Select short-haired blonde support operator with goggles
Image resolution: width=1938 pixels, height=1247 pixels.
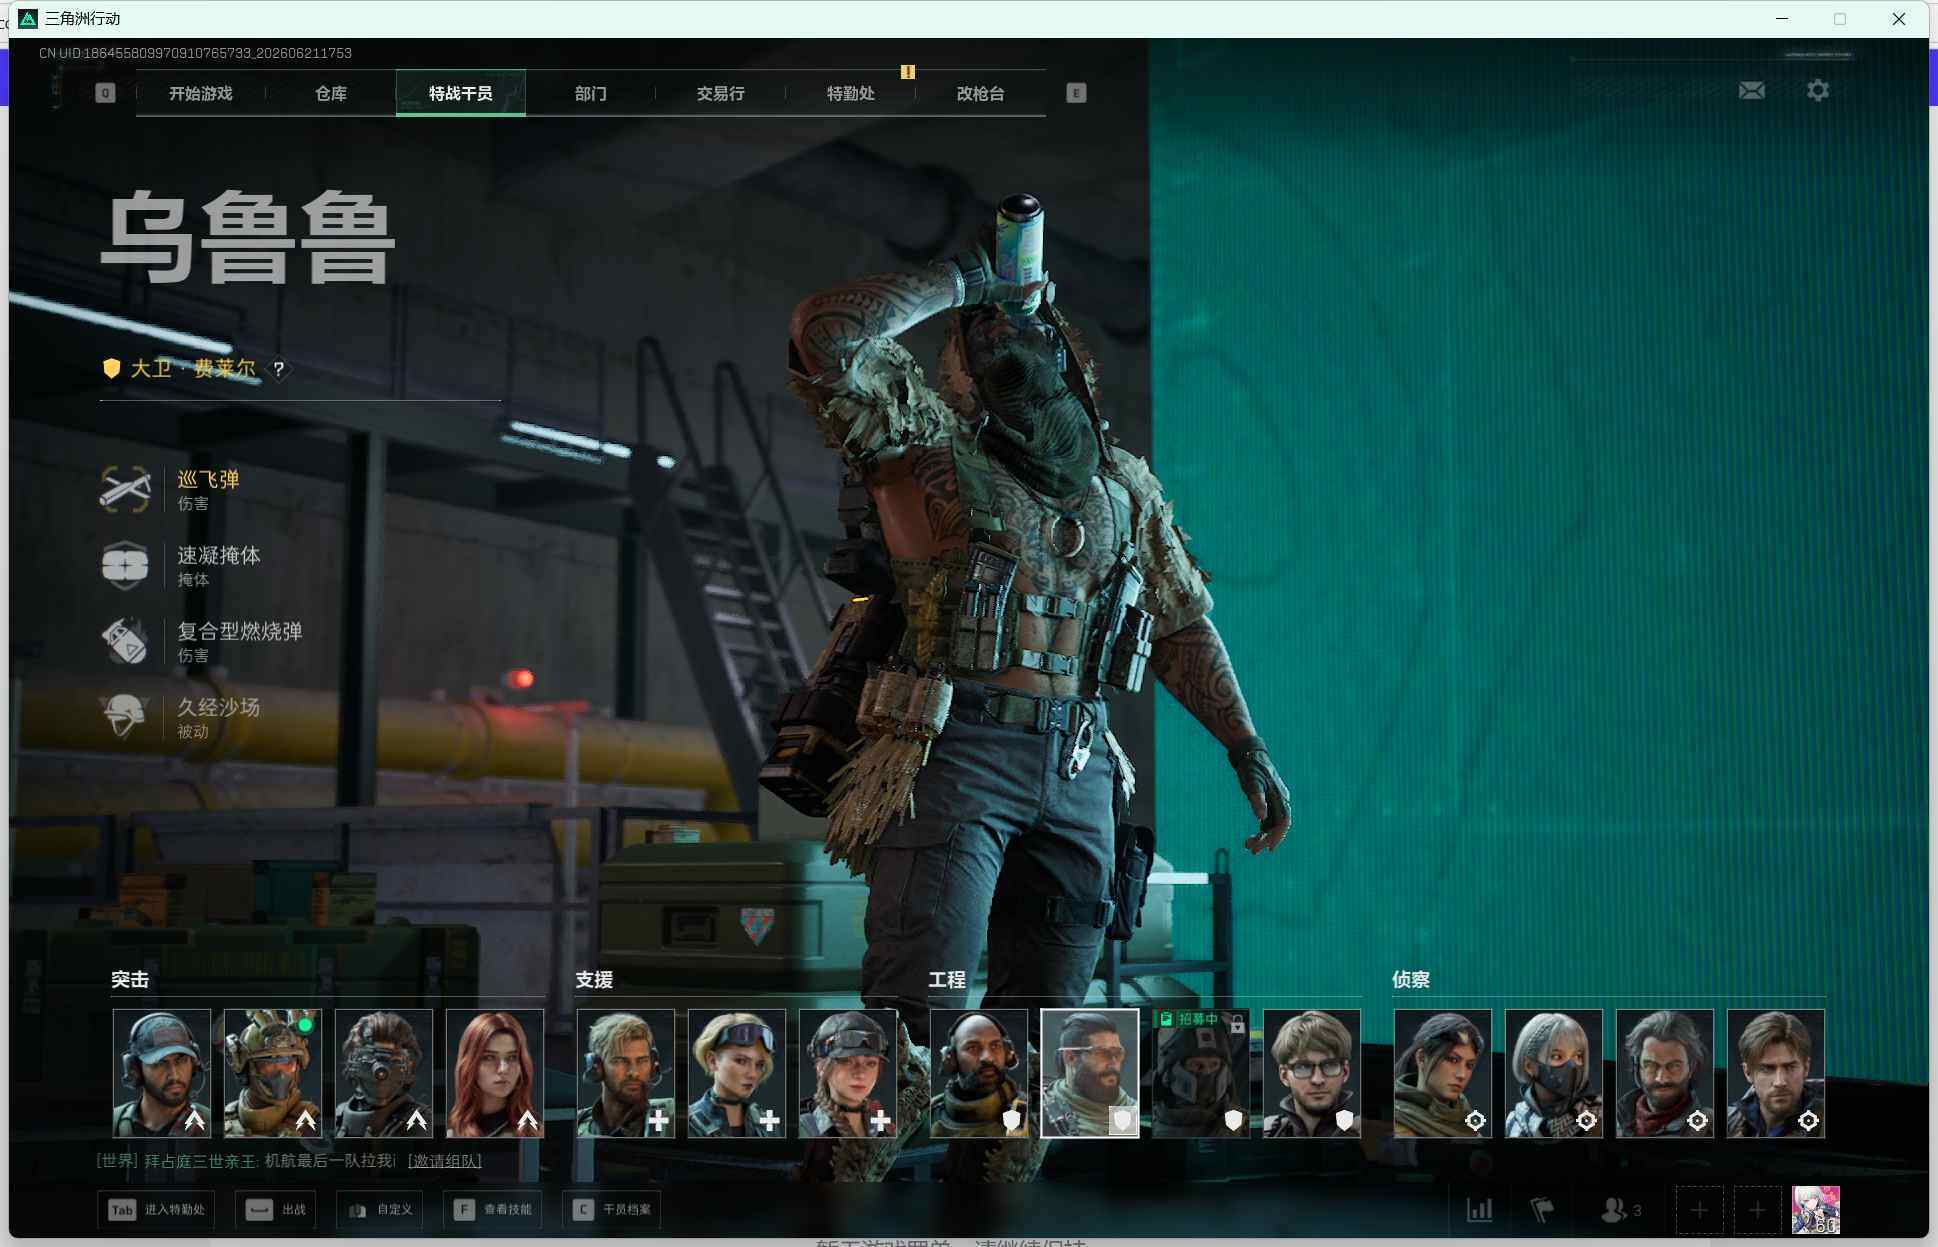[x=737, y=1073]
